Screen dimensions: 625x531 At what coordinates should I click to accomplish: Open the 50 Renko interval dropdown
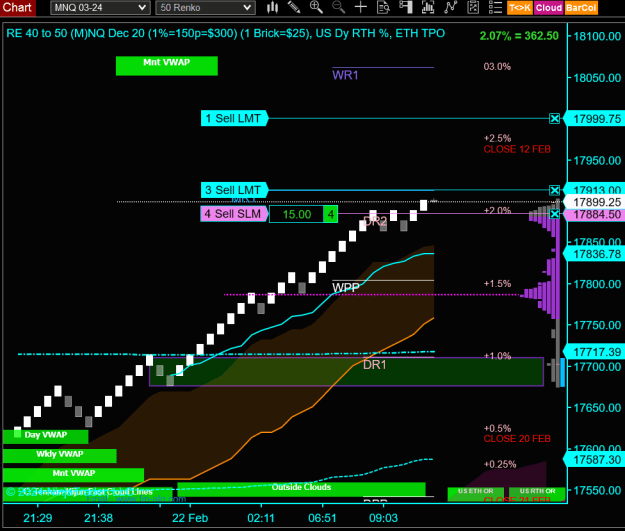click(x=205, y=8)
